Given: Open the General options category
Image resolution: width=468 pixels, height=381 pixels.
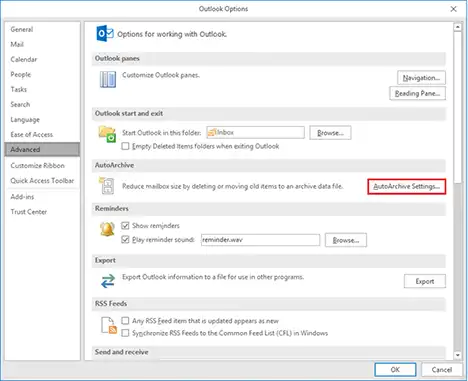Looking at the screenshot, I should [x=42, y=29].
